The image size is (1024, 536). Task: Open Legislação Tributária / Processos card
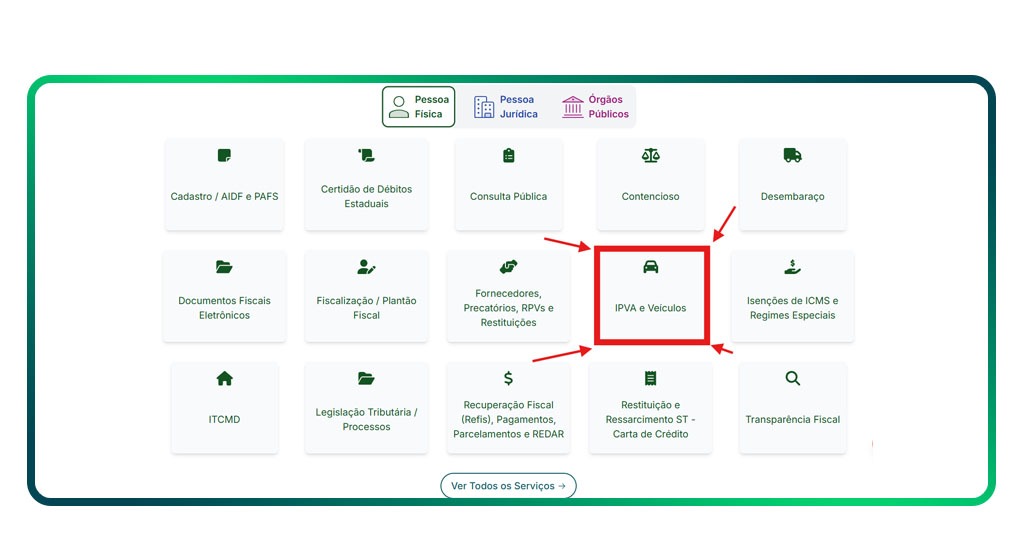coord(366,409)
